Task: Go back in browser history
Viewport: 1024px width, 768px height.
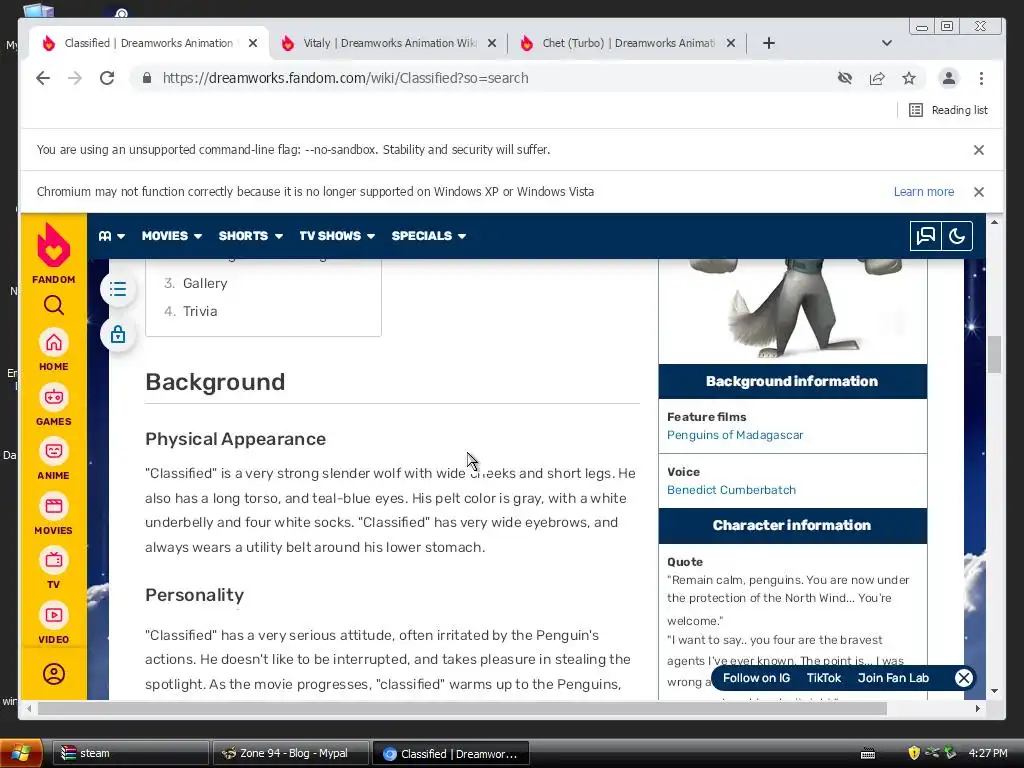Action: (x=43, y=78)
